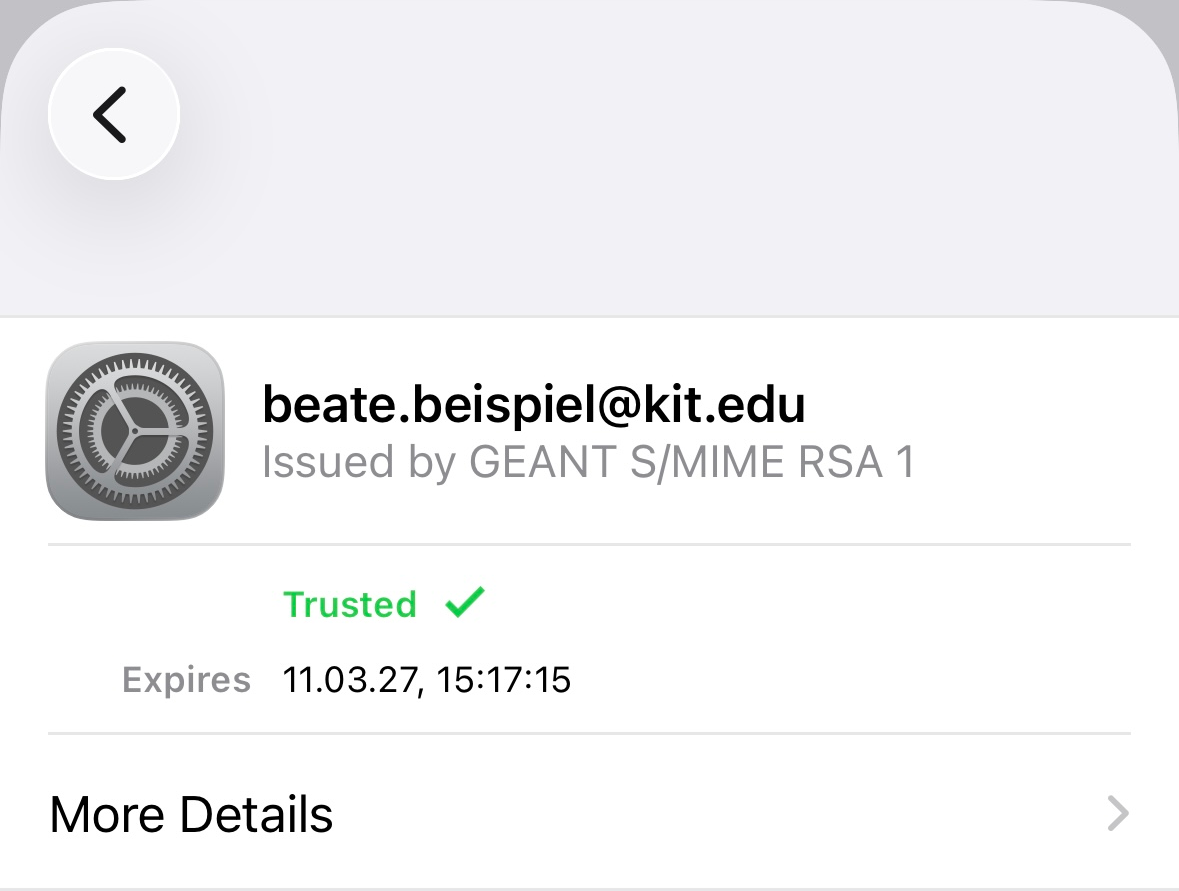Click the Issued by GEANT S/MIME subtitle

pyautogui.click(x=588, y=463)
